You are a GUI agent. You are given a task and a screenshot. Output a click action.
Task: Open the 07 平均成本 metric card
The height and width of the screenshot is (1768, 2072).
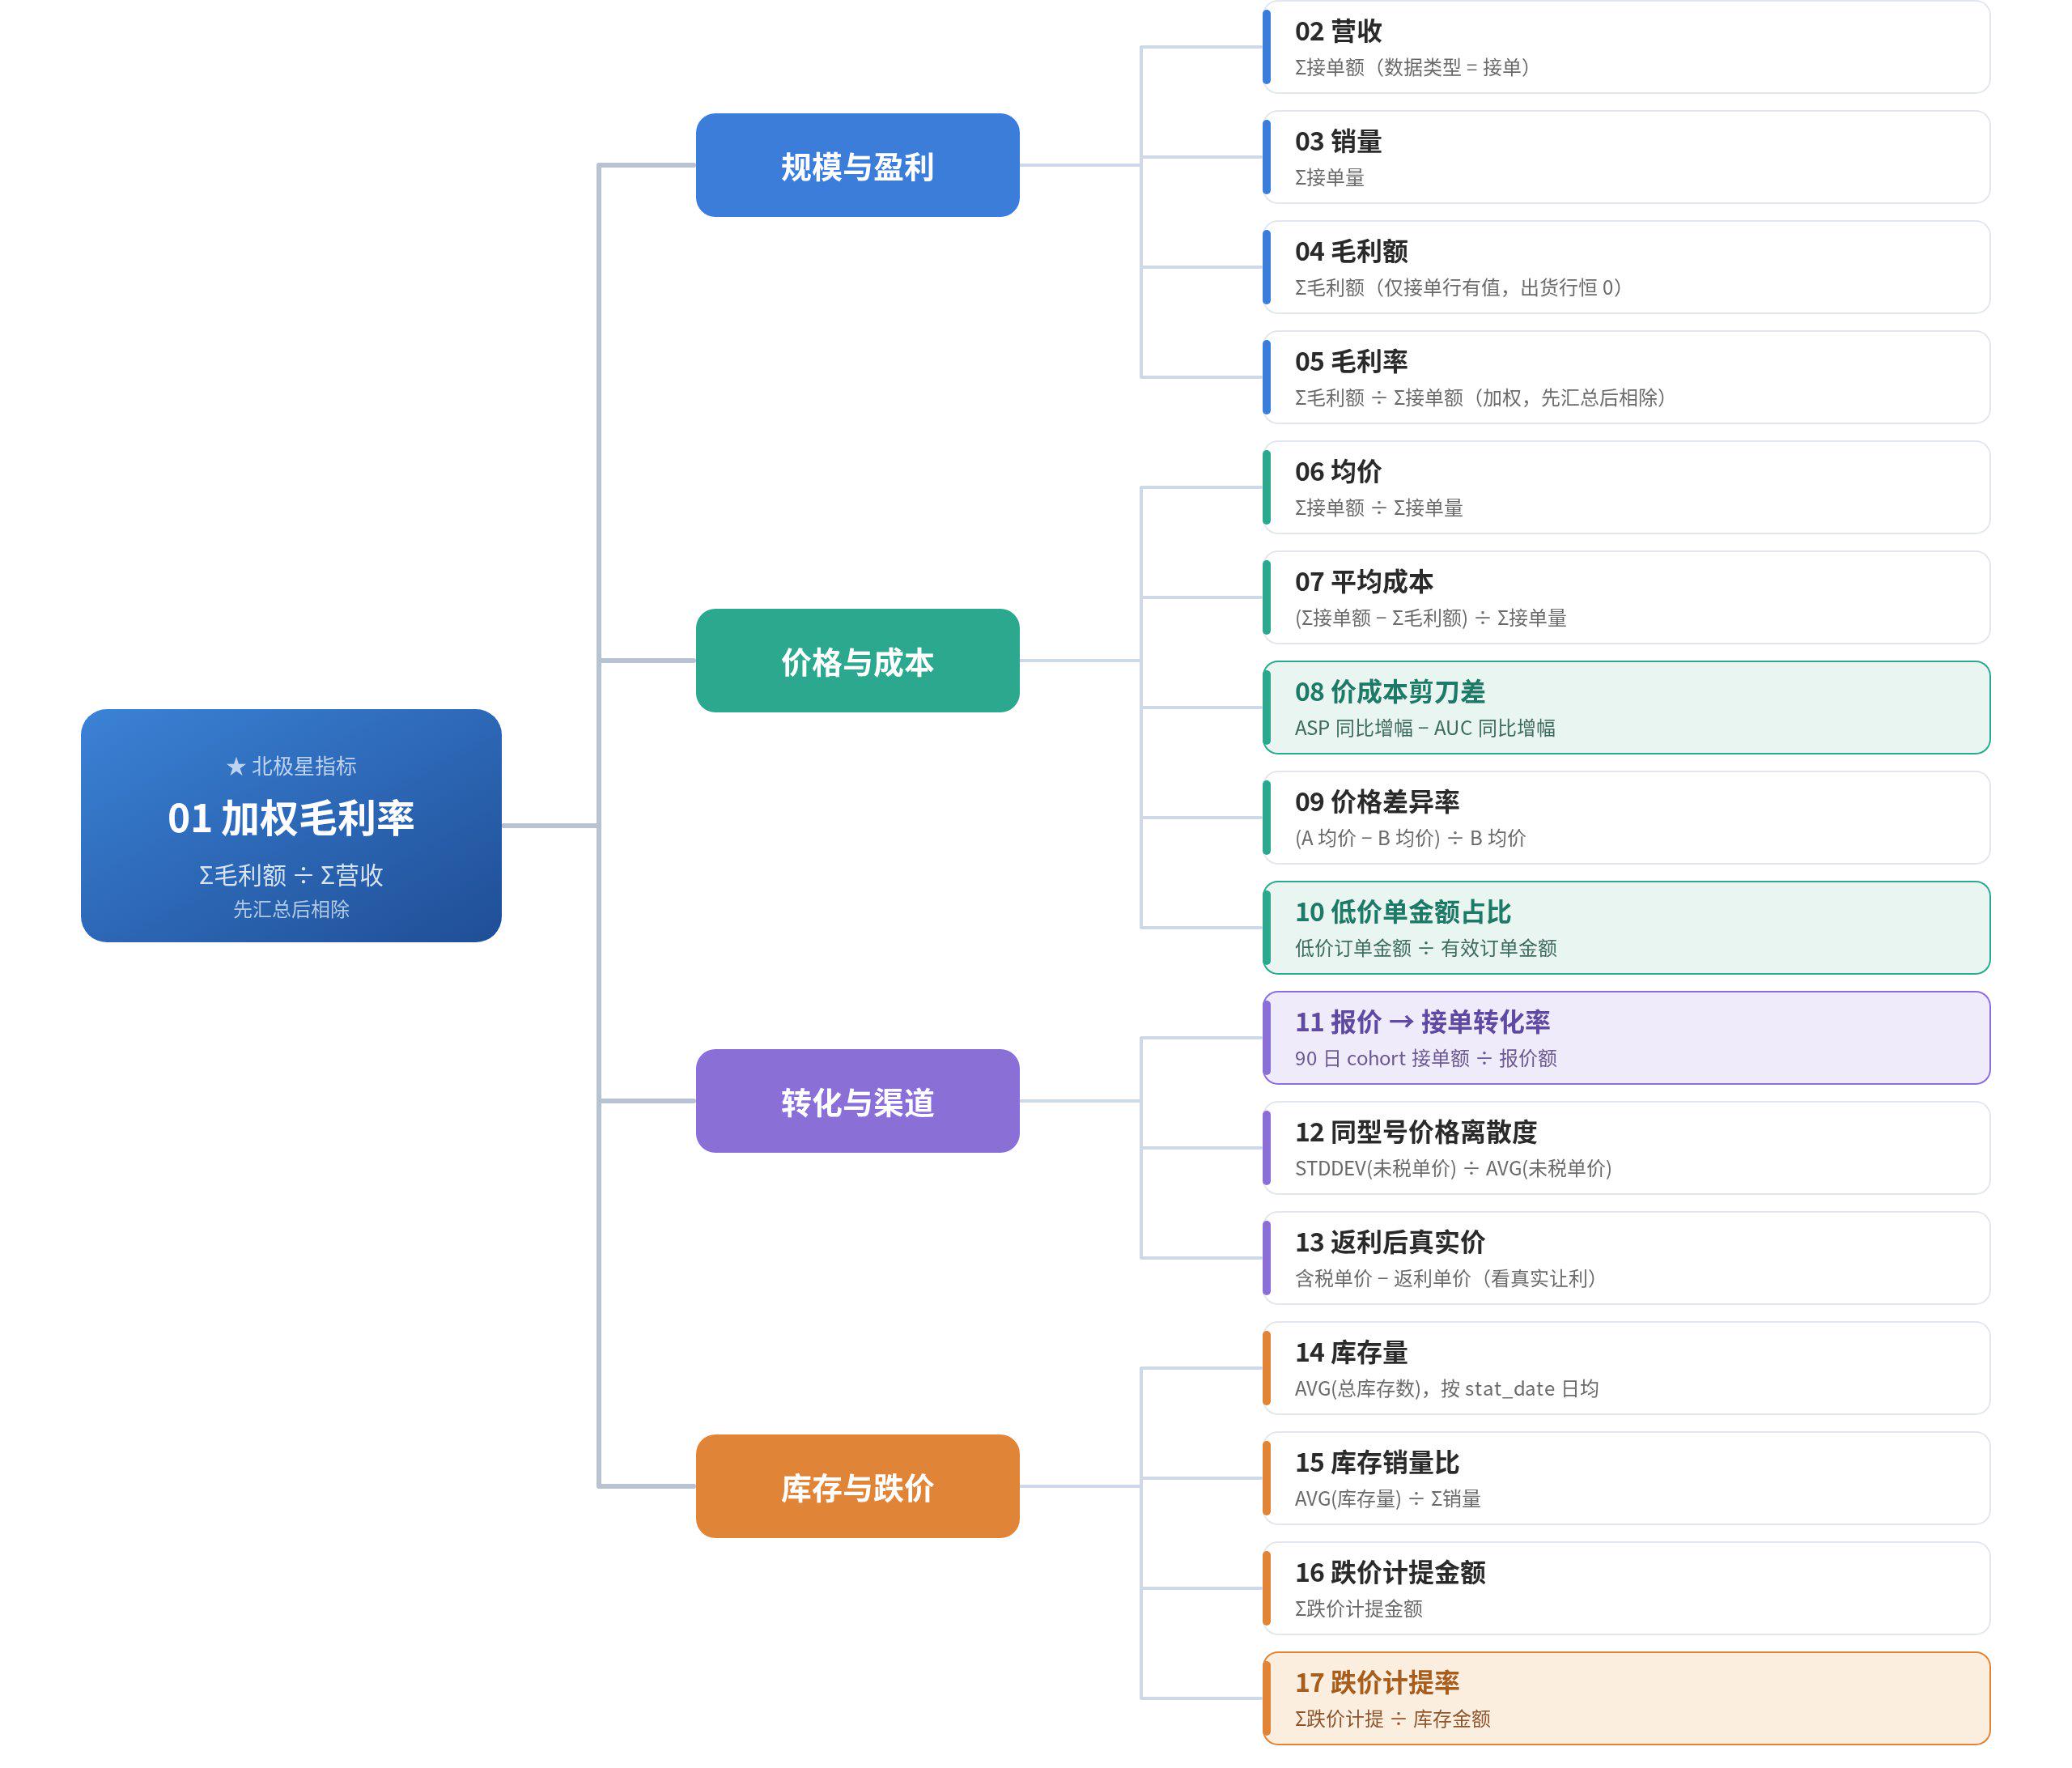pos(1626,597)
